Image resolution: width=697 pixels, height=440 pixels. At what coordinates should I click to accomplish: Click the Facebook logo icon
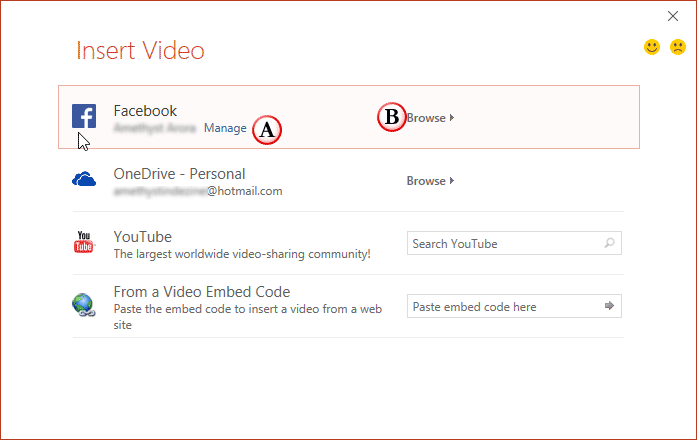coord(84,116)
